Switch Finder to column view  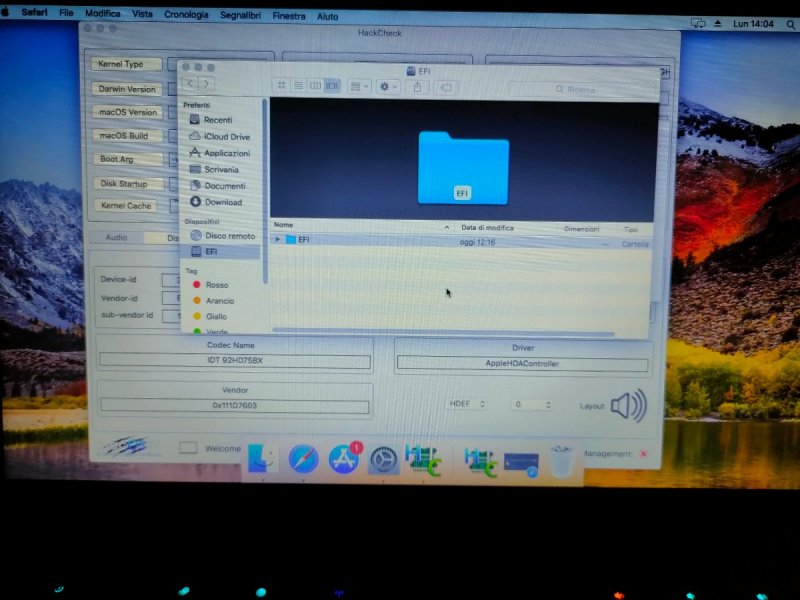pos(315,86)
